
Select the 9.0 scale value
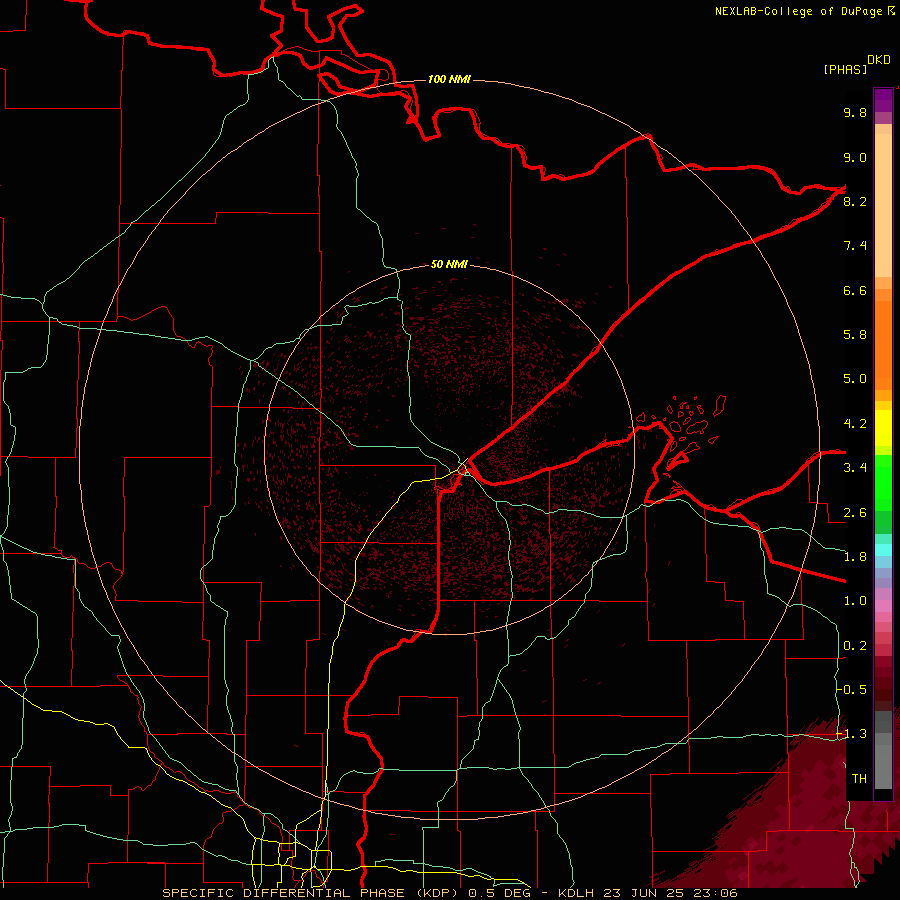pyautogui.click(x=855, y=157)
